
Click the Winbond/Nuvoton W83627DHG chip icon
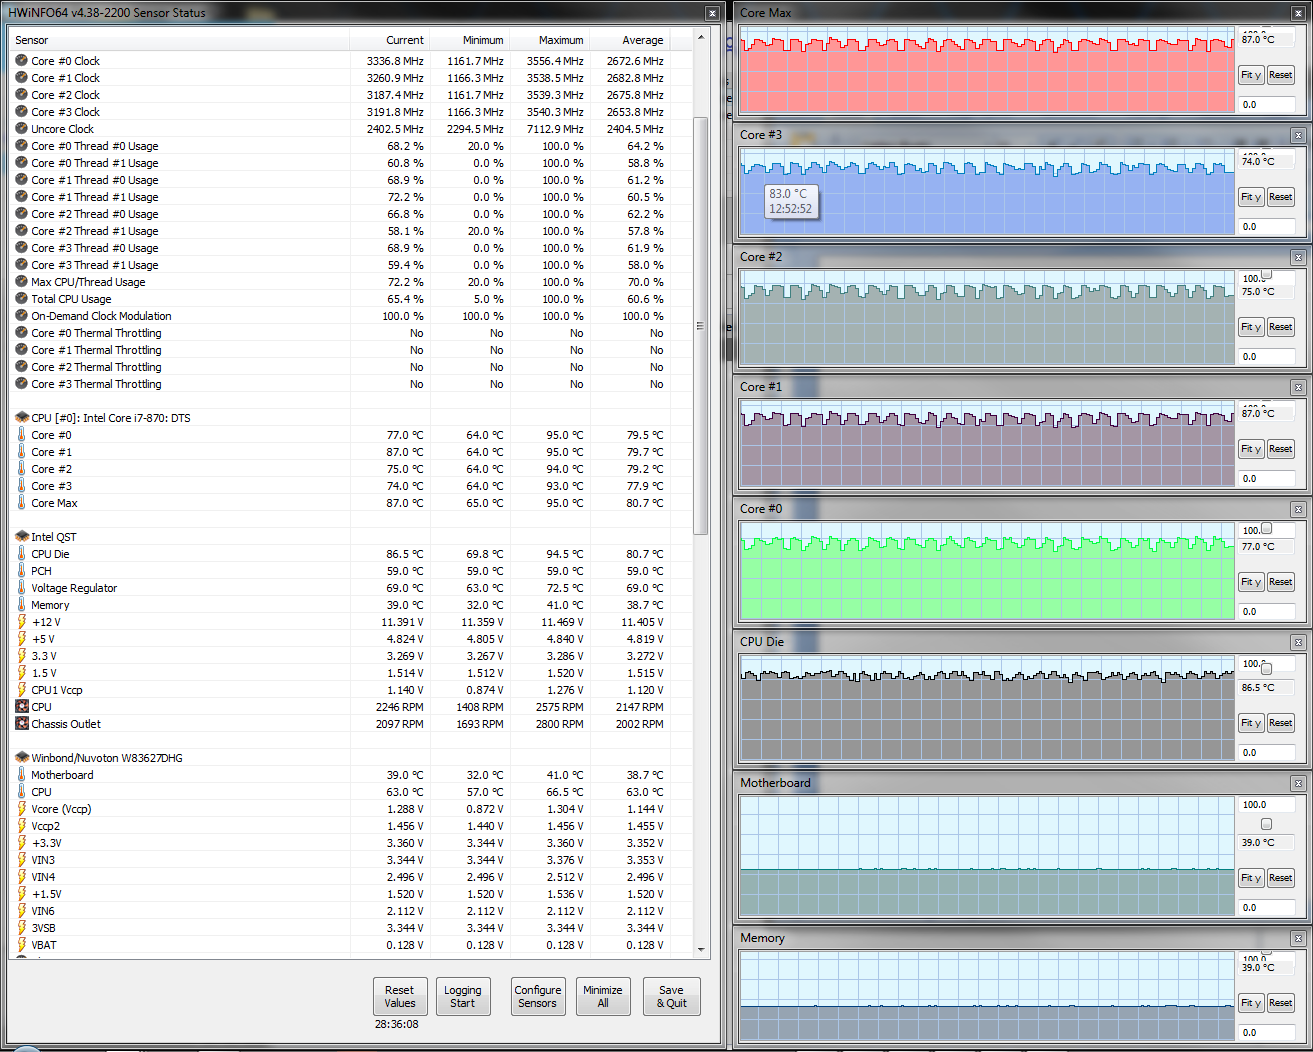(x=21, y=758)
